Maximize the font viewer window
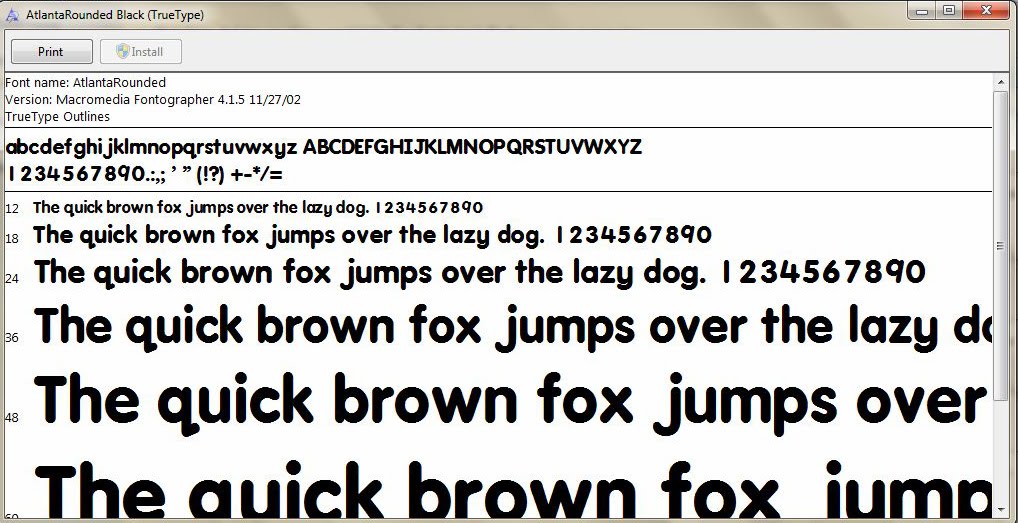The image size is (1018, 523). tap(949, 10)
